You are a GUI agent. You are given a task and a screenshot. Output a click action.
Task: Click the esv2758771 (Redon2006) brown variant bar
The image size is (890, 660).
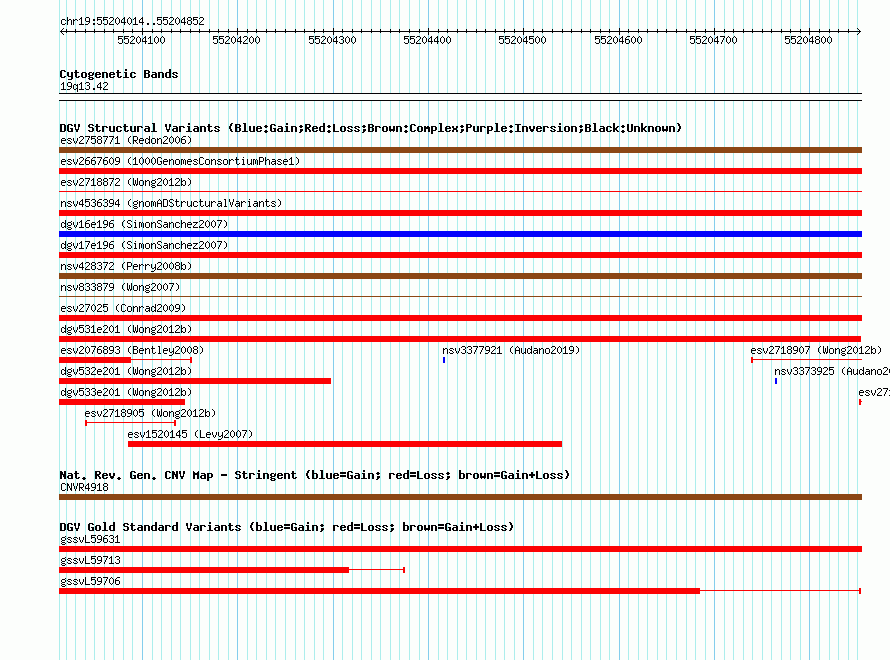460,150
